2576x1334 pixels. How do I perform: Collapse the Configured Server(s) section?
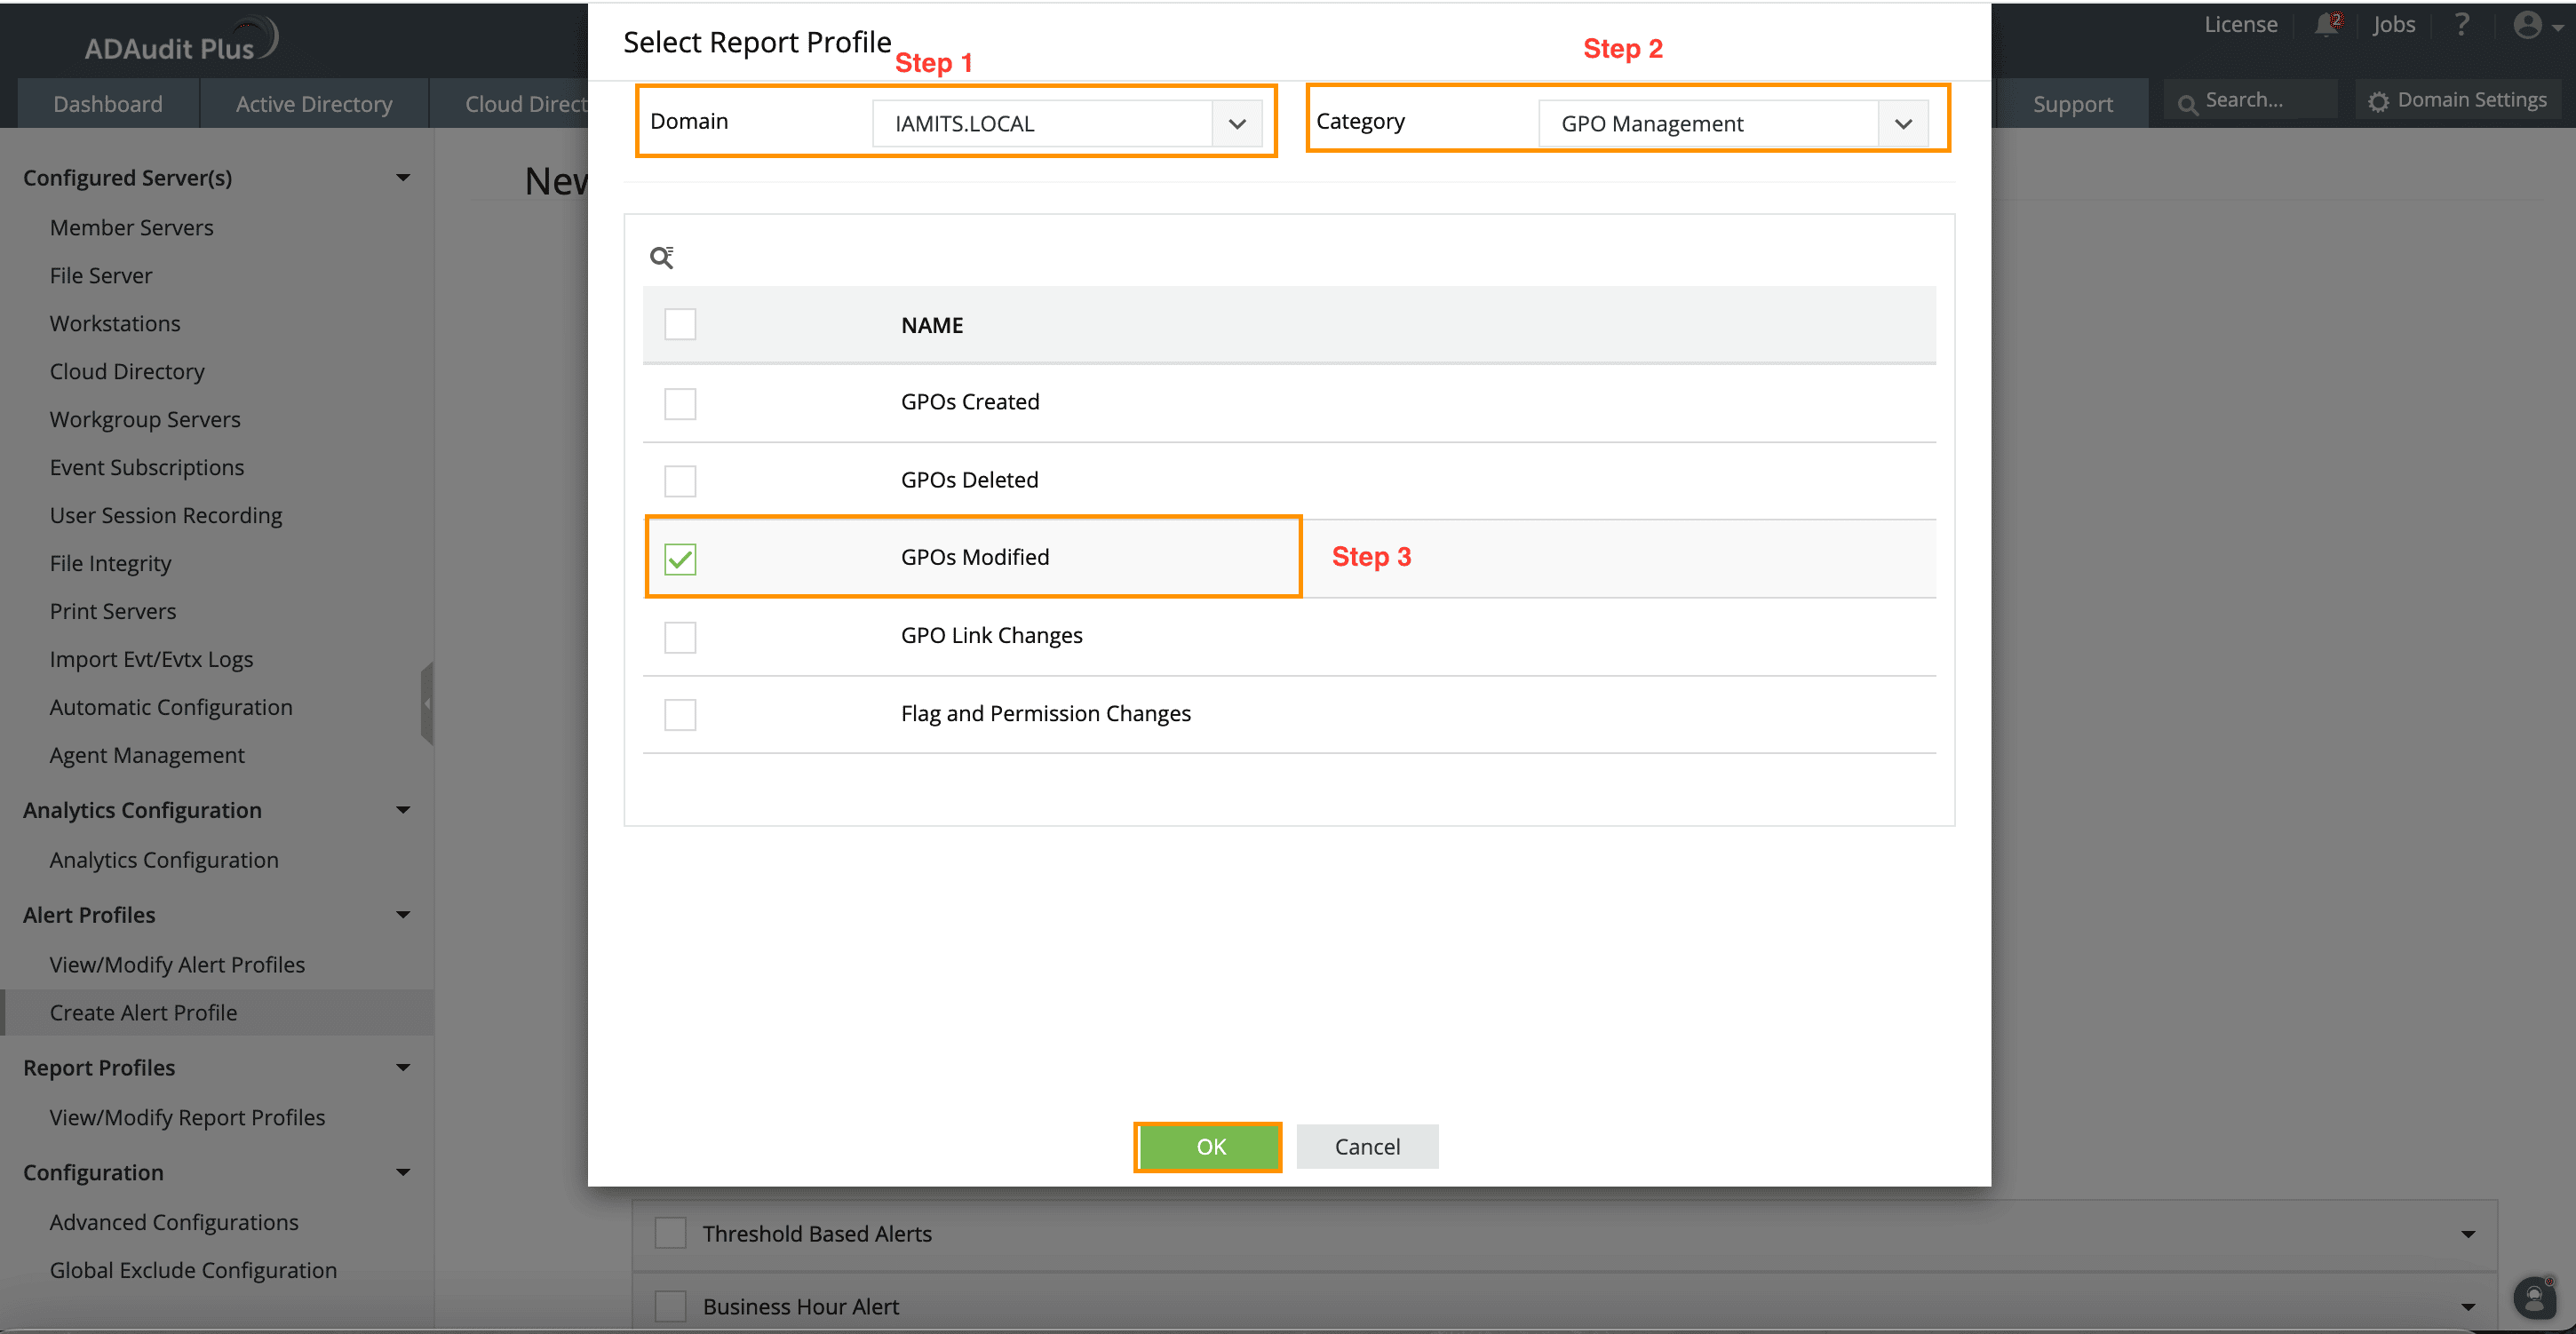click(x=403, y=178)
